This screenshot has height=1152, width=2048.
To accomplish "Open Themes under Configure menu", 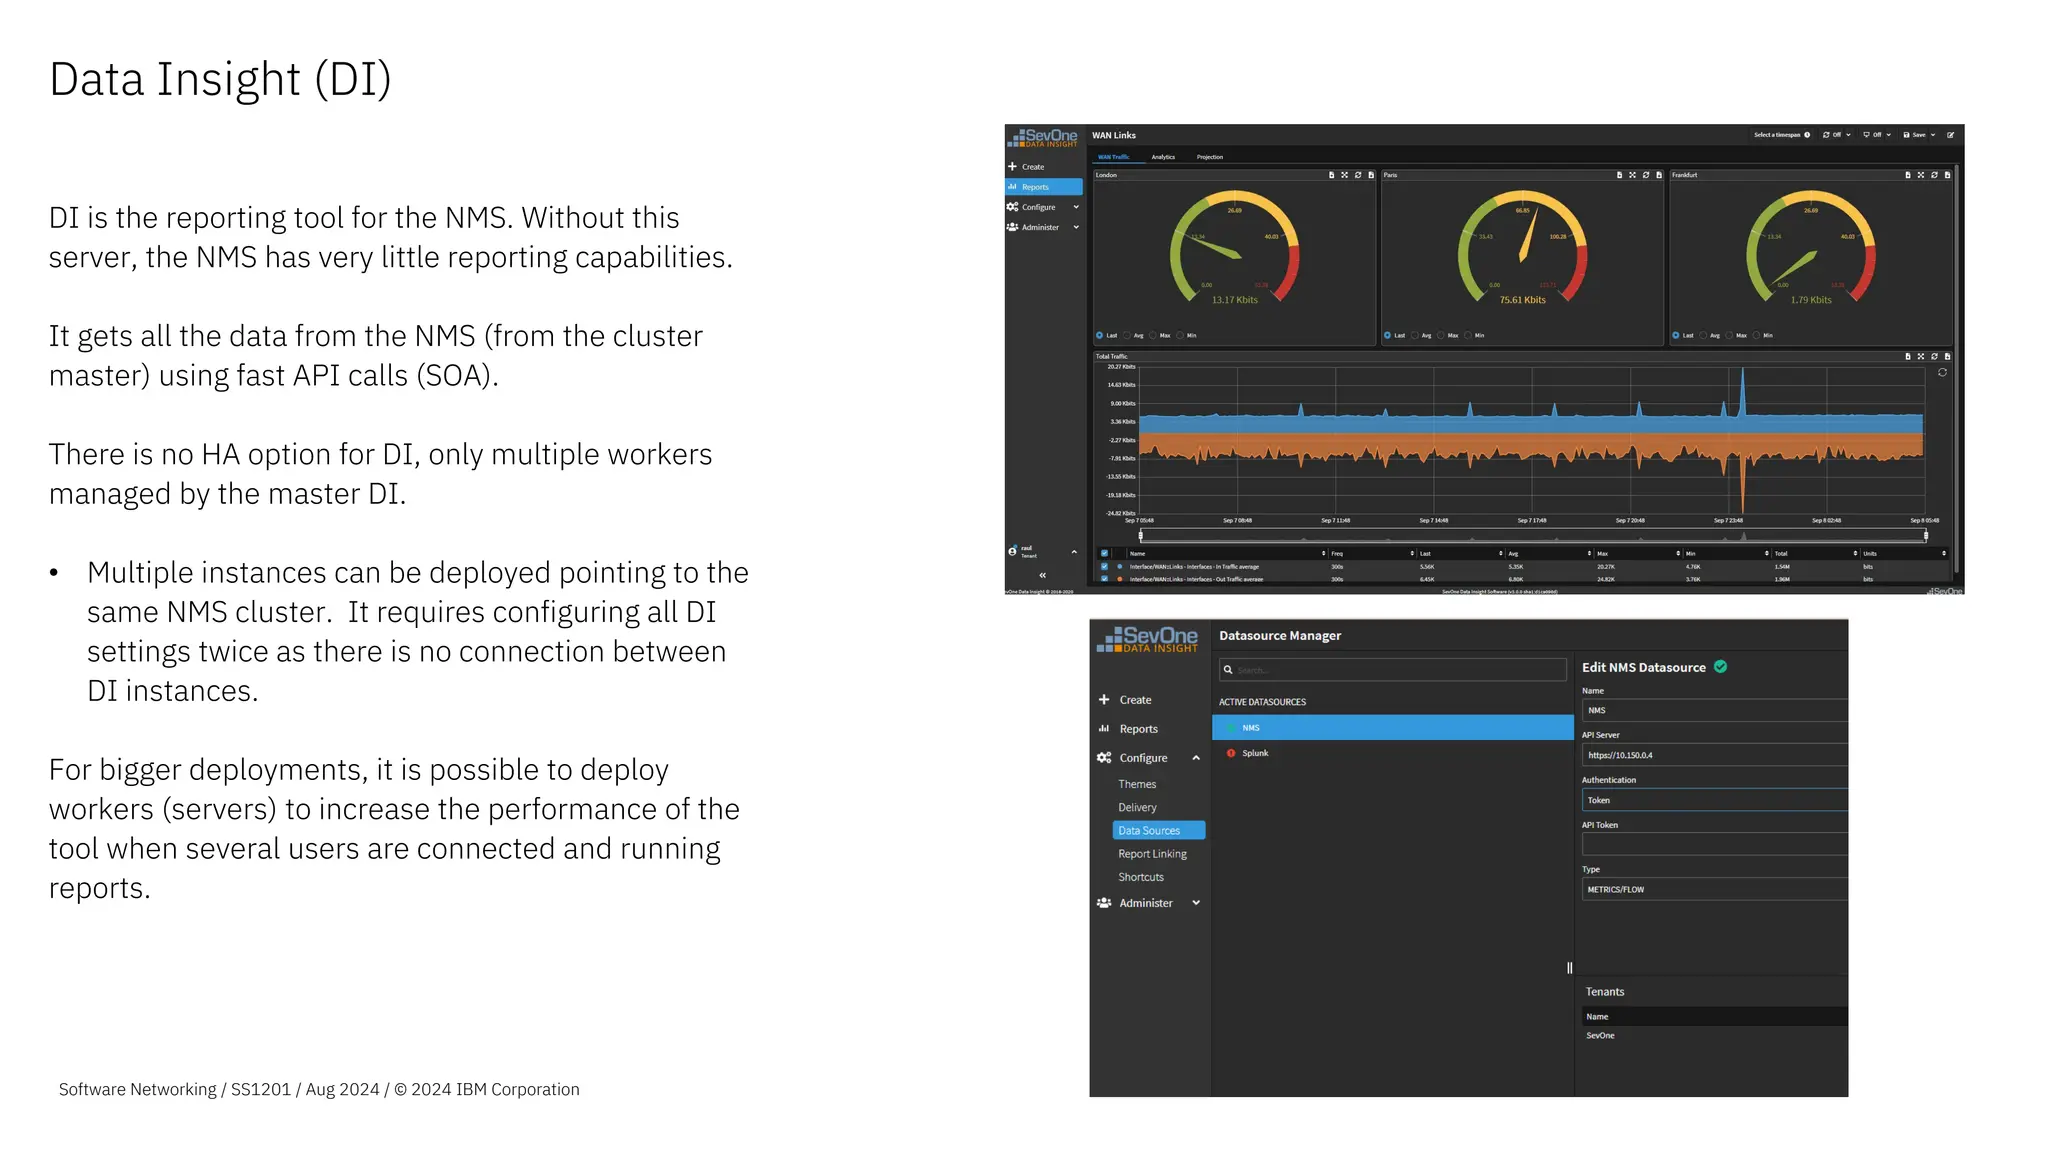I will 1137,784.
